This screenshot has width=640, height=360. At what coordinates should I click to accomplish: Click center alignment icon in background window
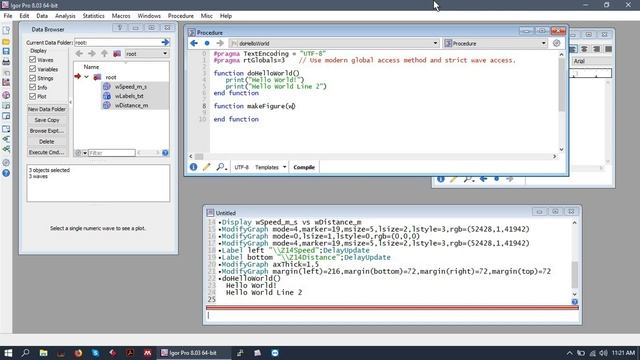tap(584, 49)
